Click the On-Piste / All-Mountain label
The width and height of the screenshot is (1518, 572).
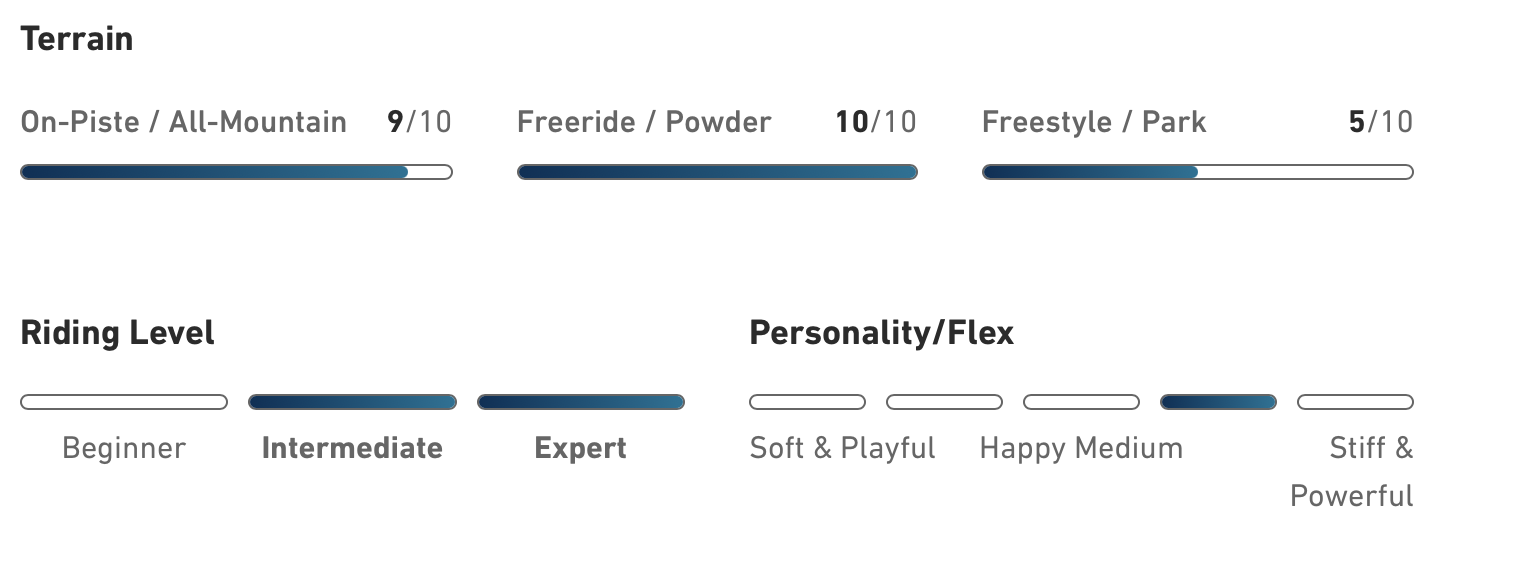[x=183, y=122]
